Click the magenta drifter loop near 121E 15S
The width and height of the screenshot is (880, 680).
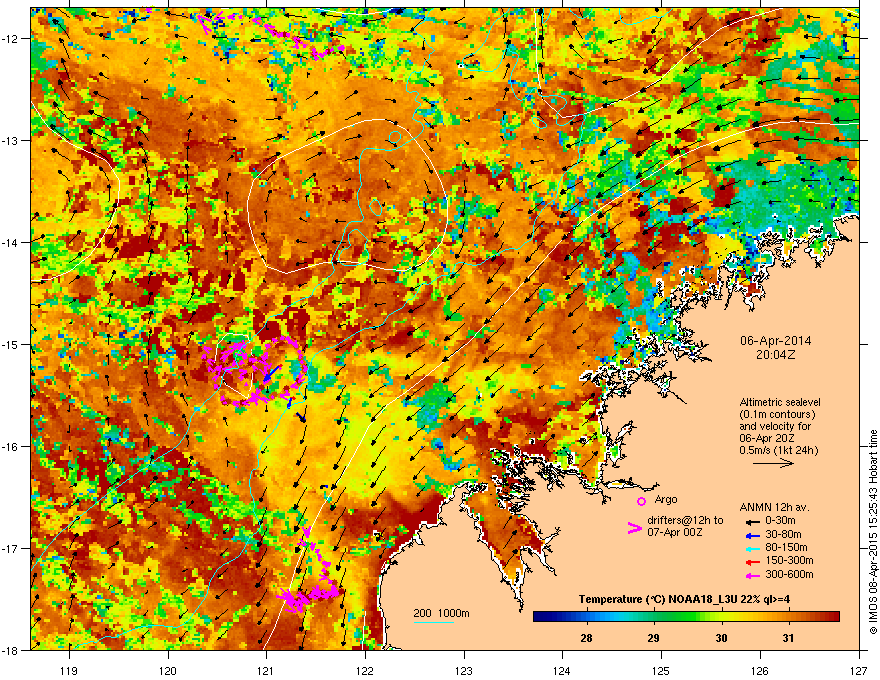[x=255, y=370]
